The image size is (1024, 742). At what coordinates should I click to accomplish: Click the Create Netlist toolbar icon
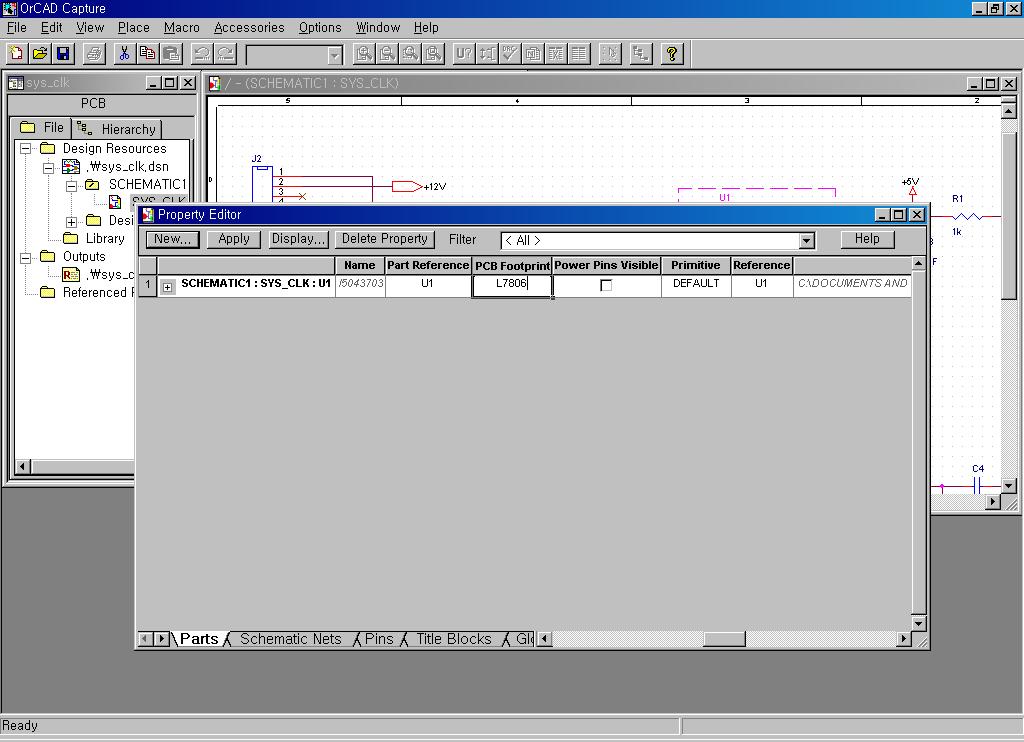click(534, 54)
